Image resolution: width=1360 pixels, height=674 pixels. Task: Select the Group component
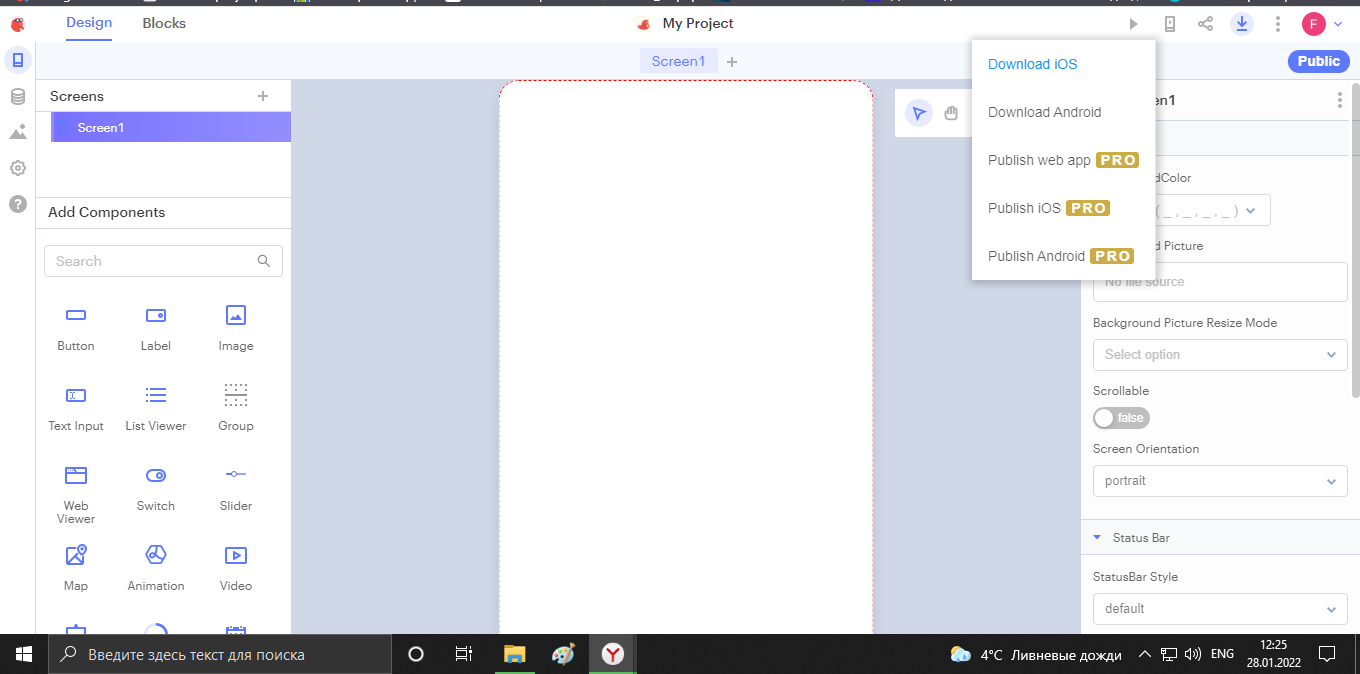coord(236,408)
